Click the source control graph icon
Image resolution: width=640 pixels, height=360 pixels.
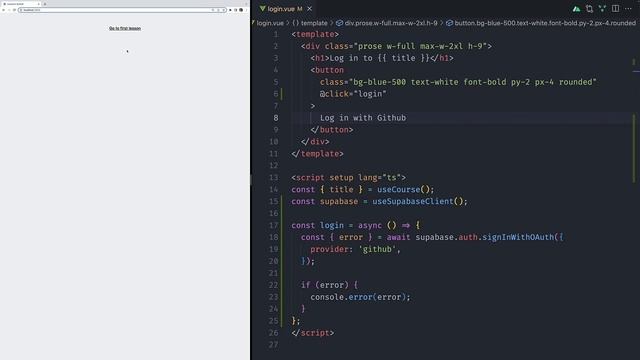point(602,9)
